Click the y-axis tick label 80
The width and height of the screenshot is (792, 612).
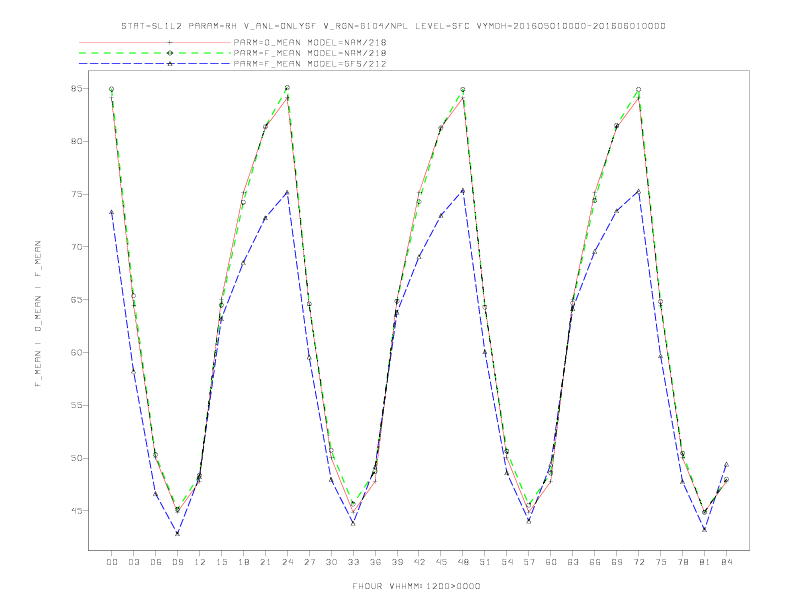tap(77, 141)
